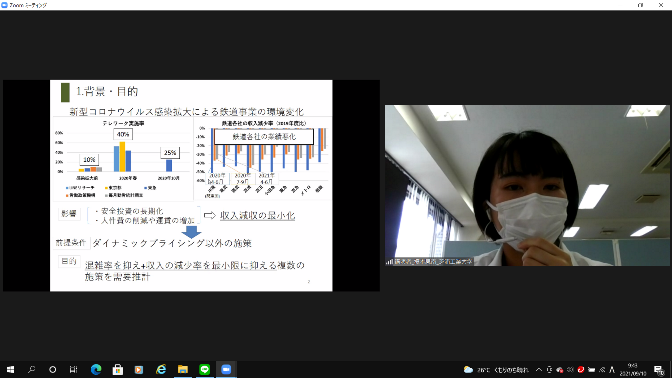The height and width of the screenshot is (378, 672).
Task: Open the Windows Start menu
Action: click(x=10, y=369)
